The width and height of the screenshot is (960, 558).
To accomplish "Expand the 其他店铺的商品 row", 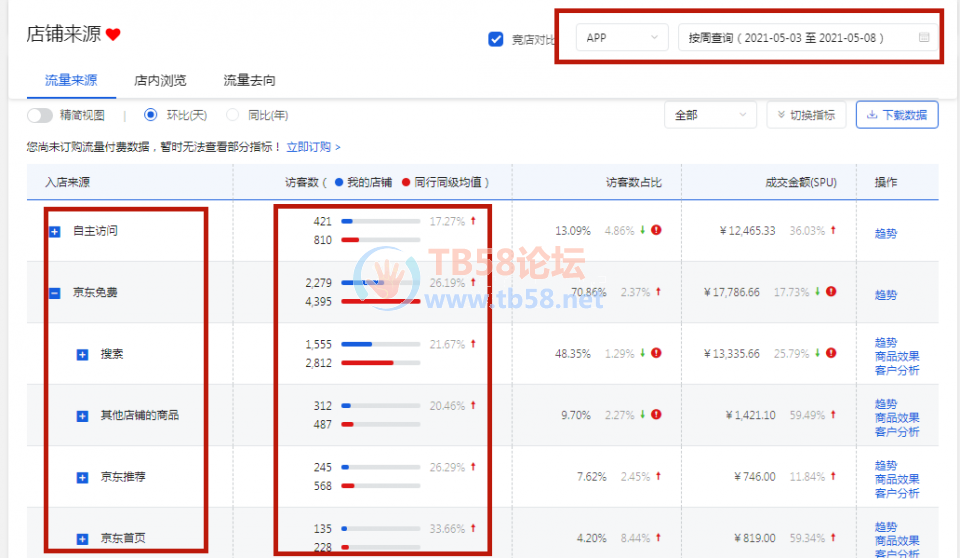I will pos(82,416).
